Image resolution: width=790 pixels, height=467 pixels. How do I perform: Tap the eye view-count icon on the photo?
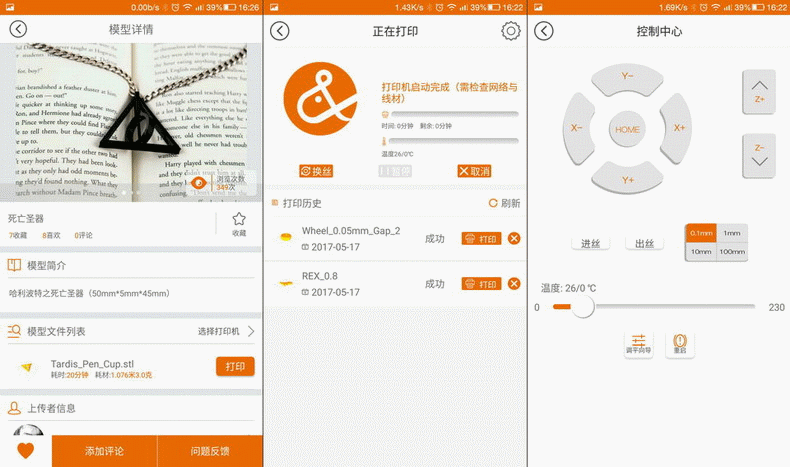pyautogui.click(x=199, y=183)
